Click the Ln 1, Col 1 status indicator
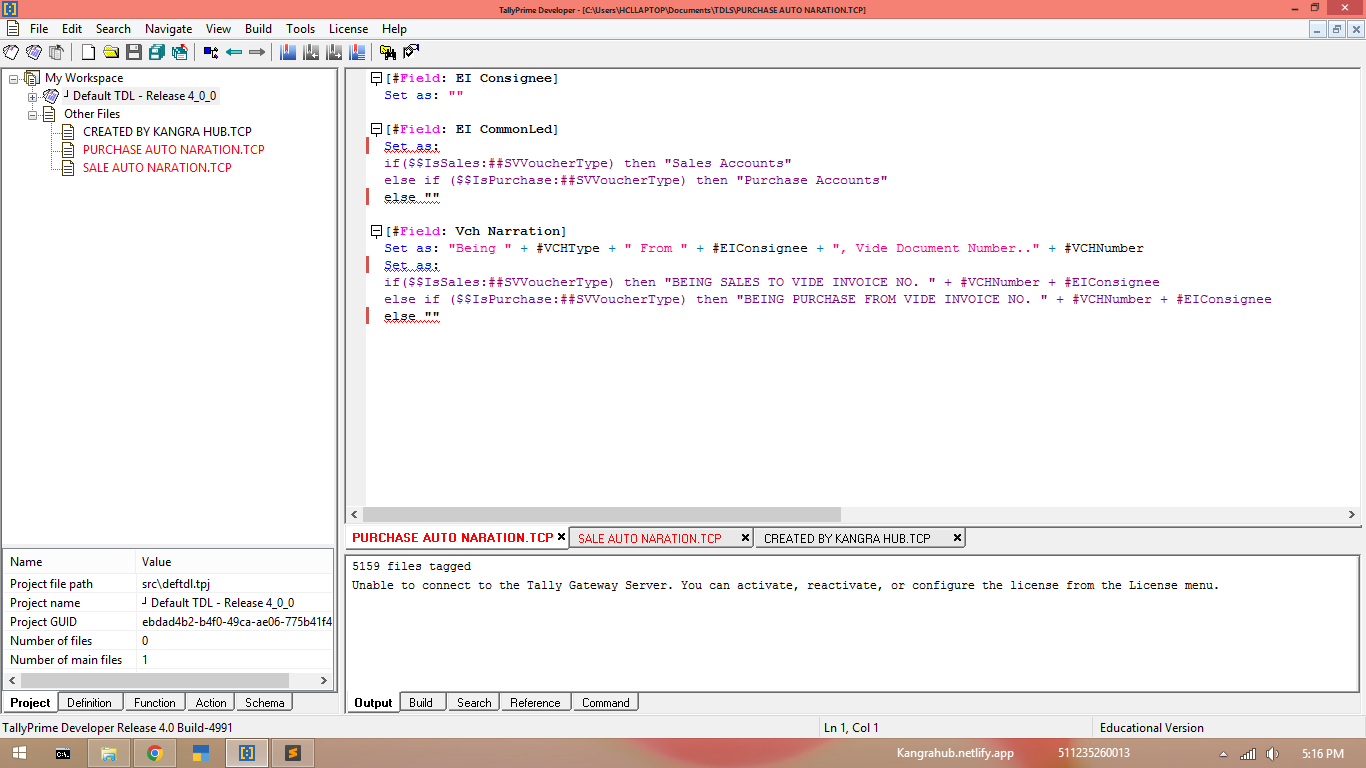This screenshot has width=1366, height=768. click(850, 728)
